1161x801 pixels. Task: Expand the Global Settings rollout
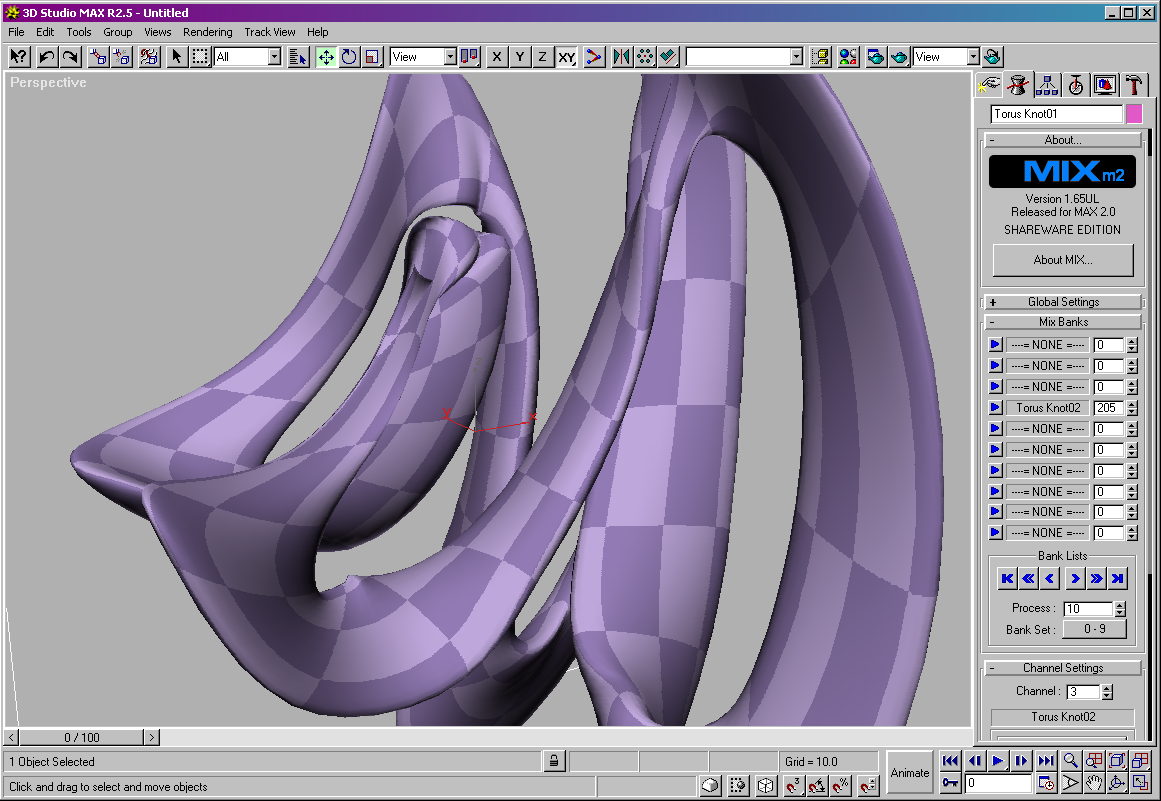coord(1063,302)
